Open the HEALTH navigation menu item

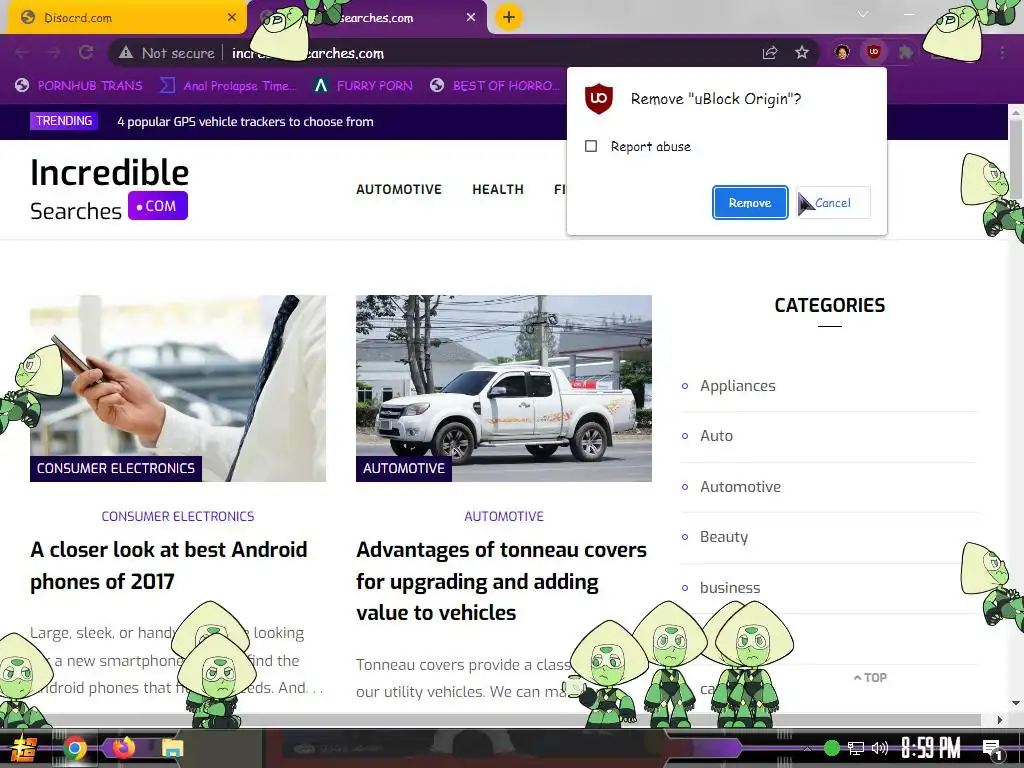(x=498, y=189)
